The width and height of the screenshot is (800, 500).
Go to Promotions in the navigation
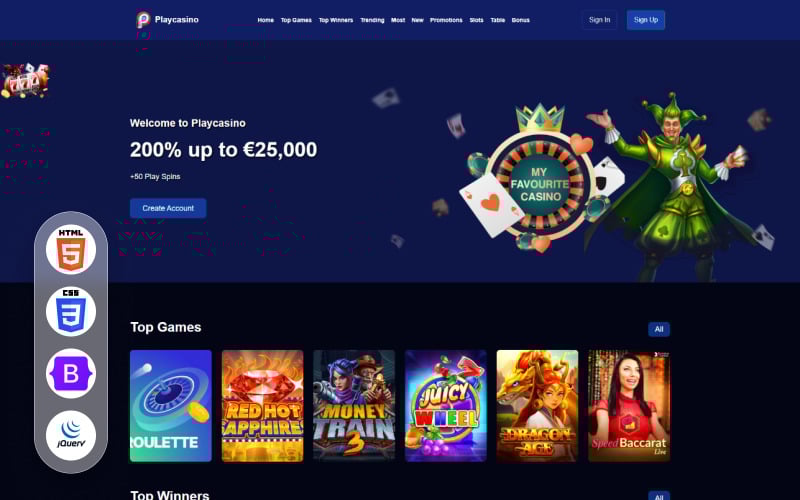(x=446, y=20)
